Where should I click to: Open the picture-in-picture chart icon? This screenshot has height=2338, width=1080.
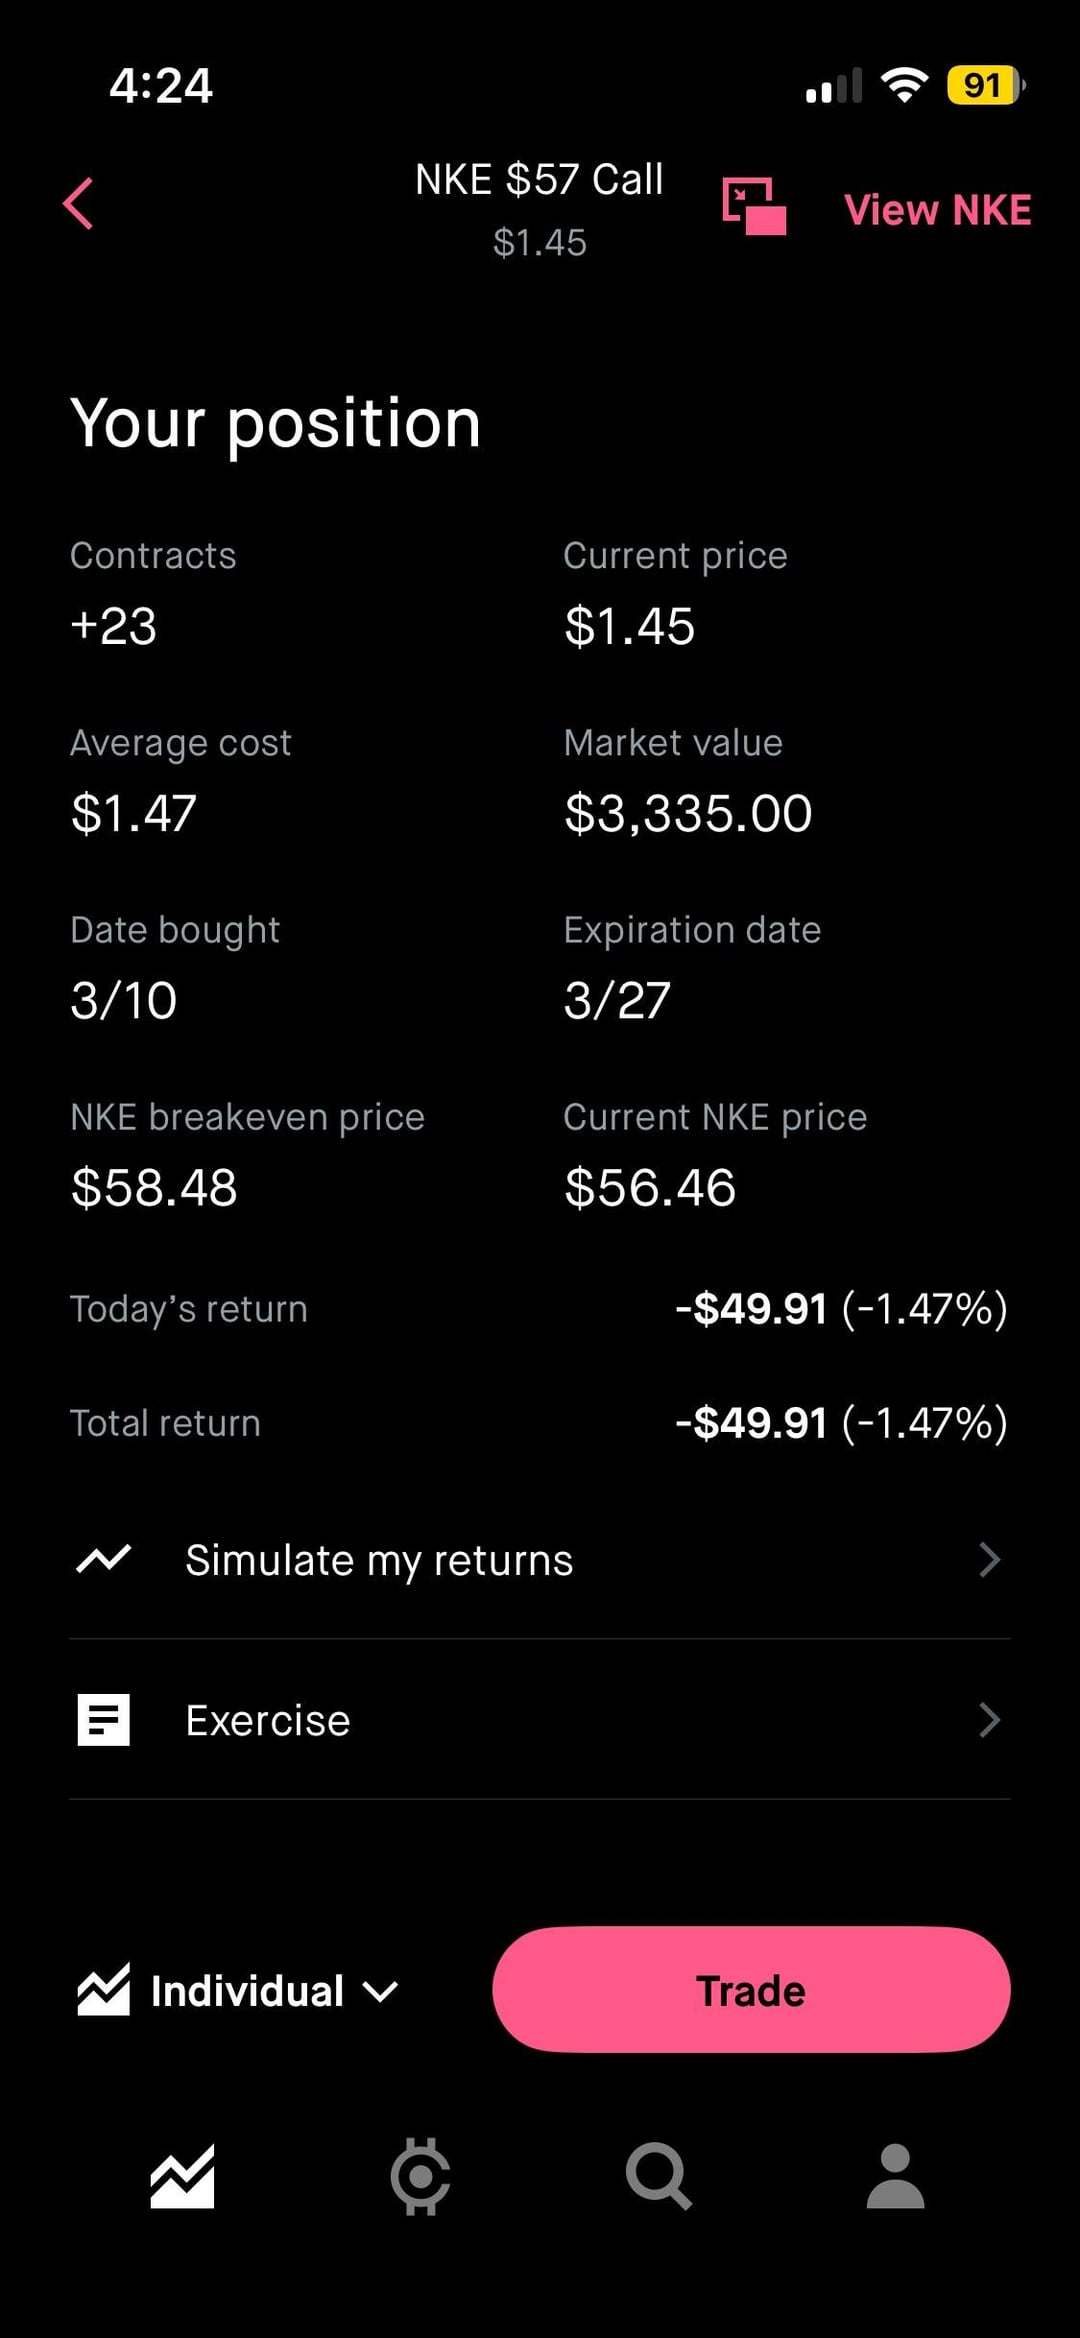(x=754, y=207)
